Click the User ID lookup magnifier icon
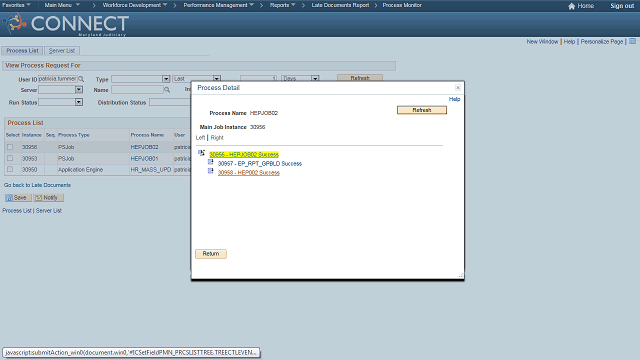640x360 pixels. click(x=81, y=79)
